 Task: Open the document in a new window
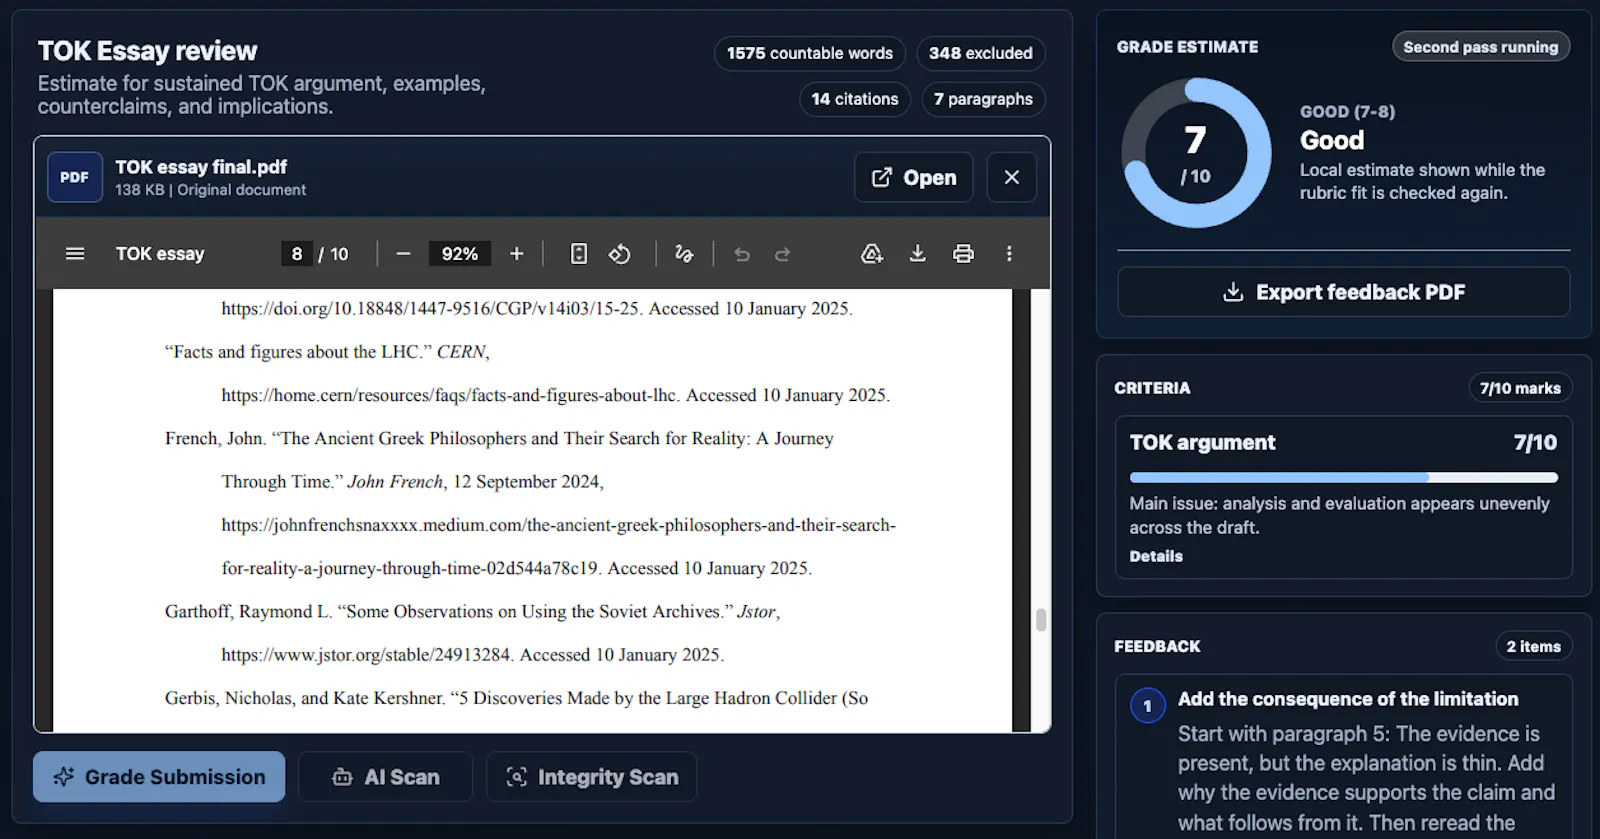914,177
